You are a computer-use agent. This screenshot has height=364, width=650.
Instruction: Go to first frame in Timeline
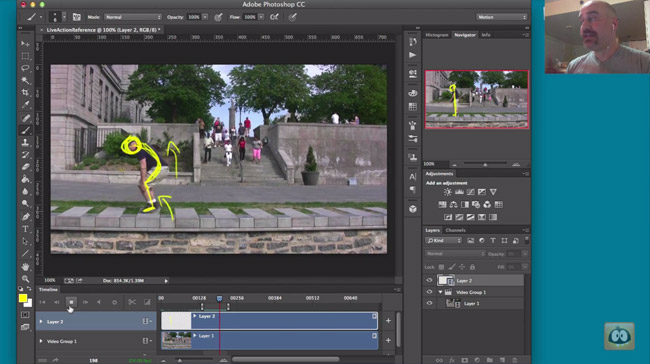pyautogui.click(x=42, y=302)
